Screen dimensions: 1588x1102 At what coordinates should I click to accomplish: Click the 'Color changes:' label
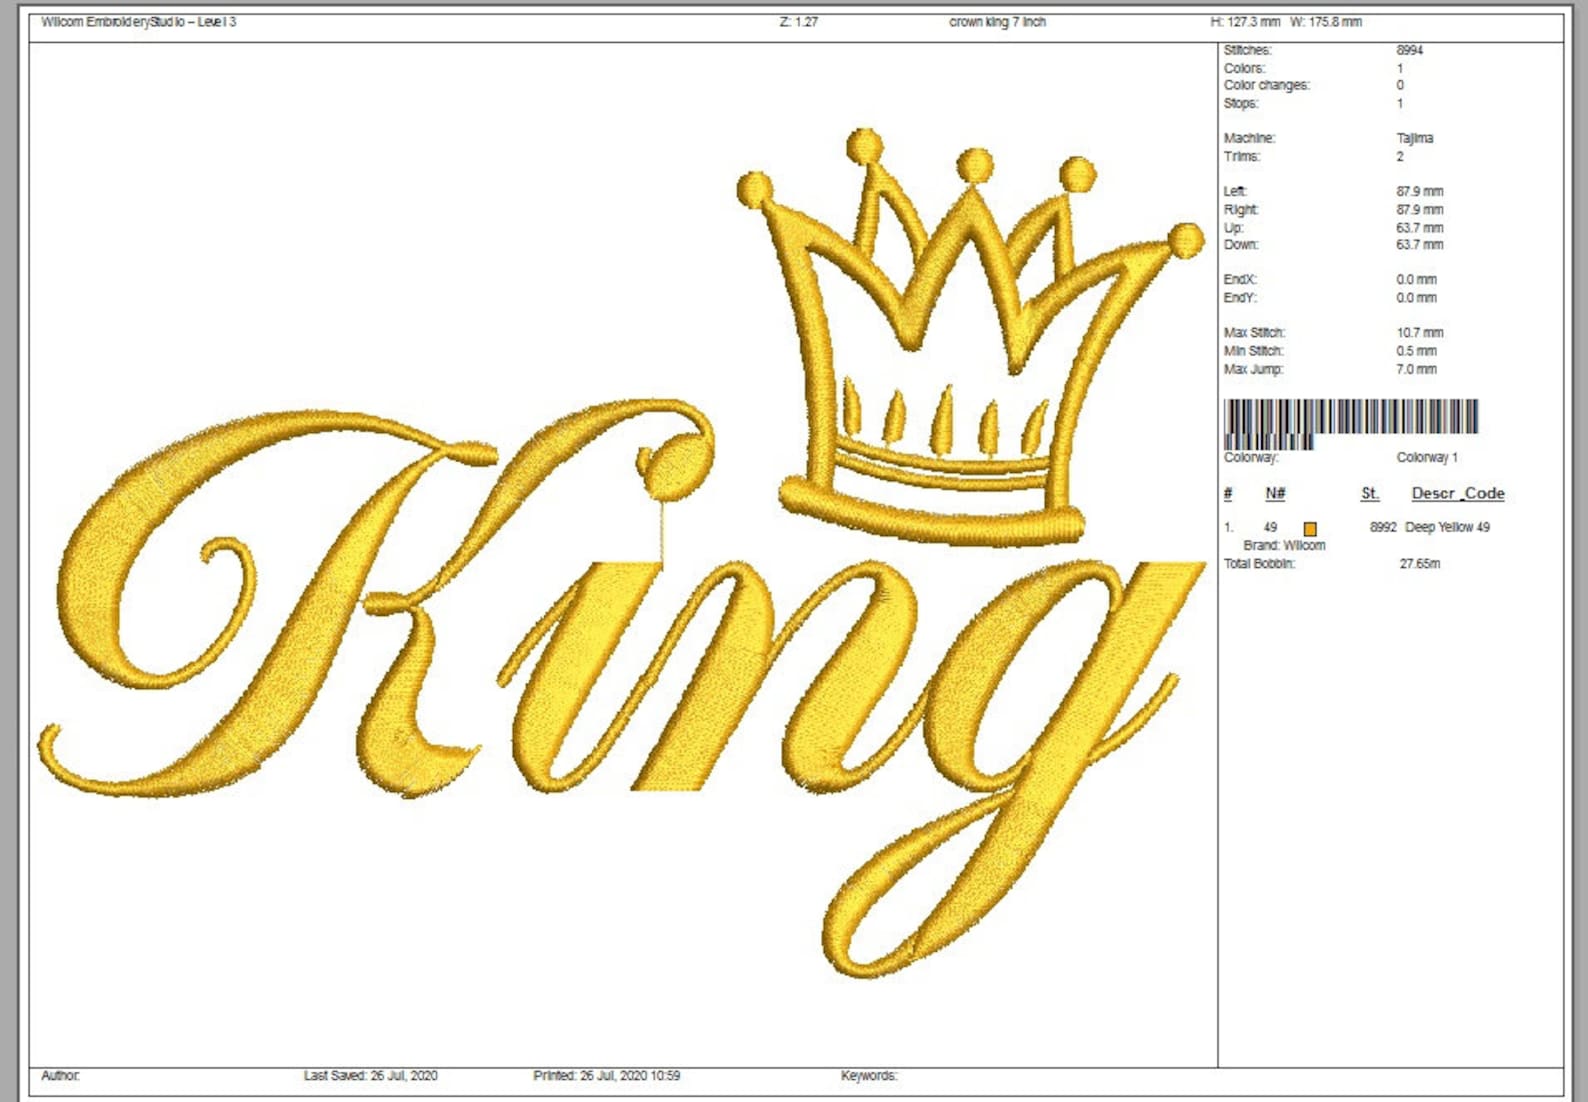coord(1266,85)
